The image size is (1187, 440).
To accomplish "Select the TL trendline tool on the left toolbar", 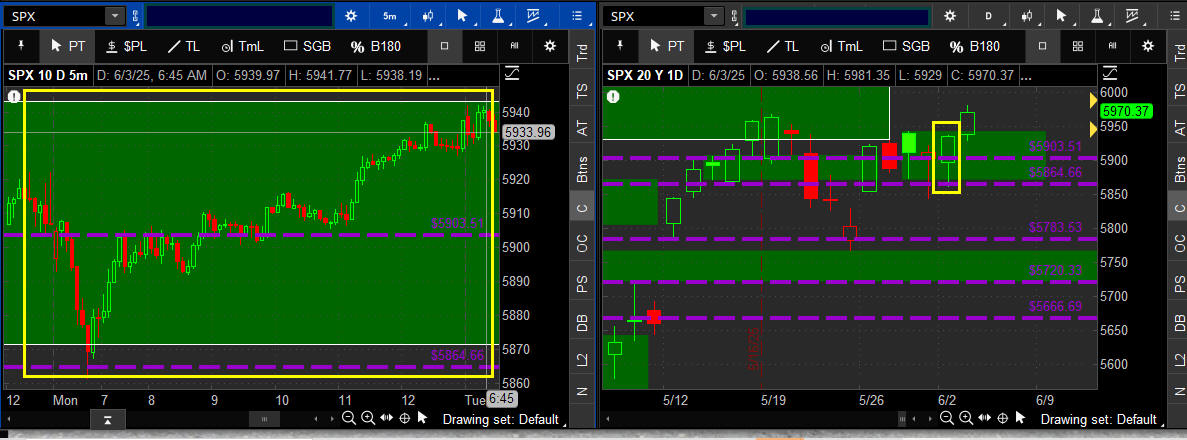I will (x=183, y=46).
